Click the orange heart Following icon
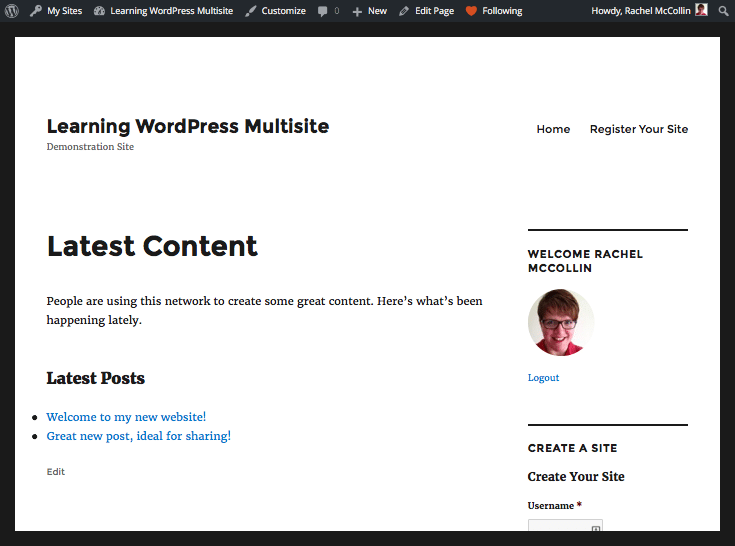 coord(471,11)
